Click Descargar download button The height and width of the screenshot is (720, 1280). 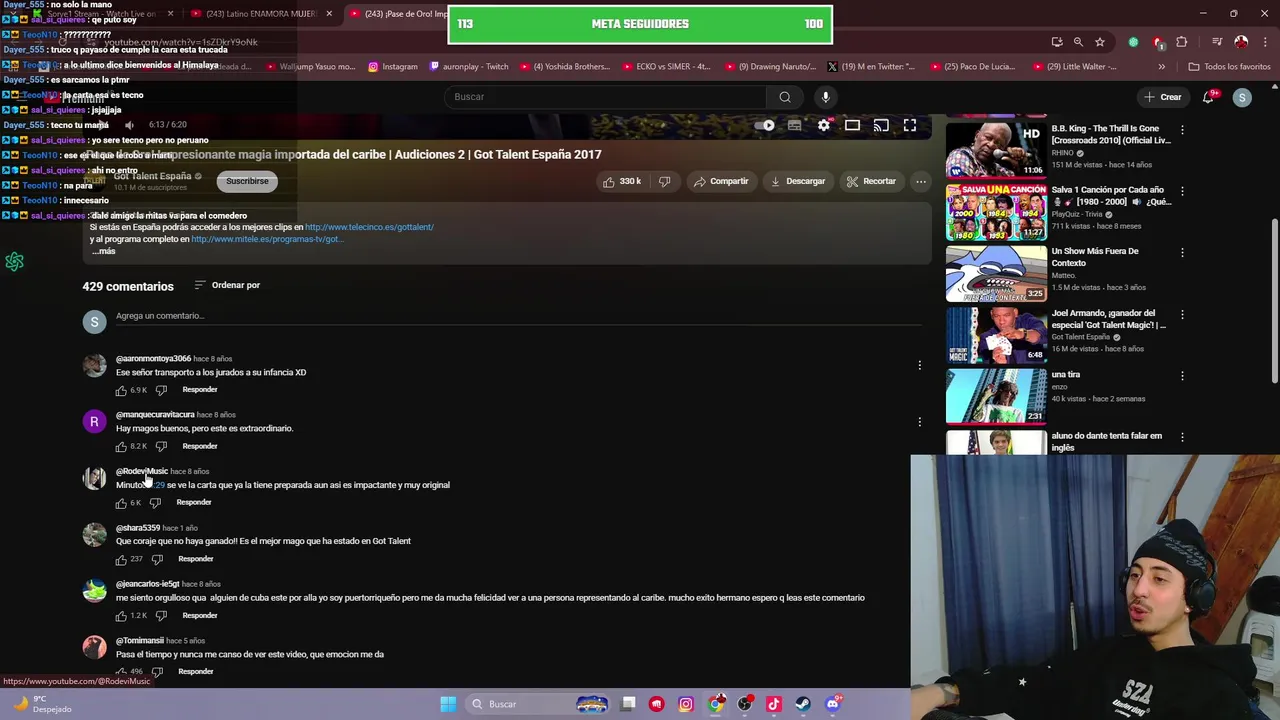tap(797, 181)
